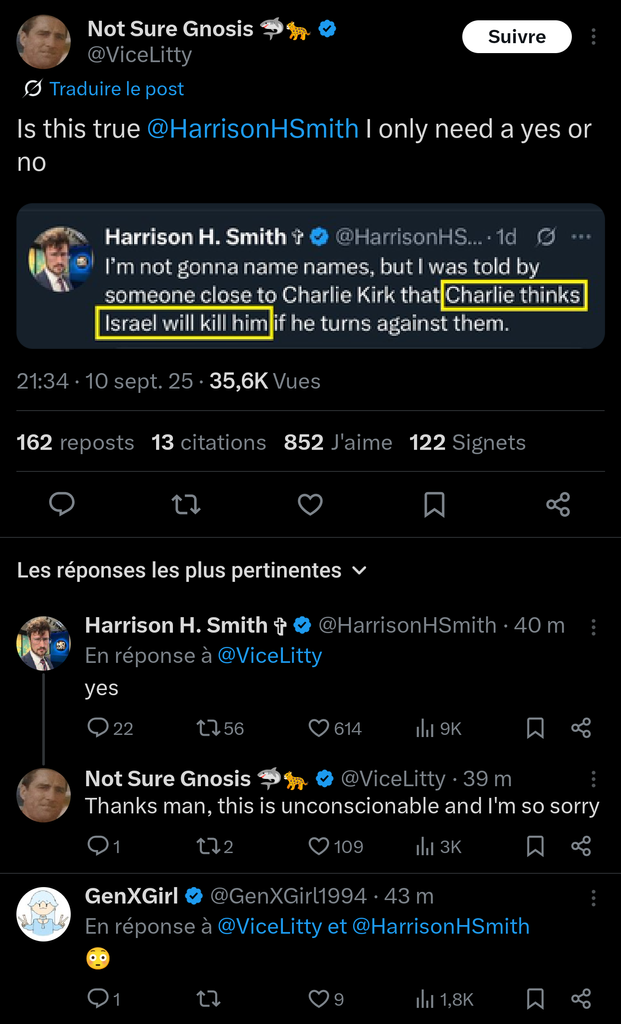Repost the main post by ViceLitty
Image resolution: width=621 pixels, height=1024 pixels.
tap(186, 504)
